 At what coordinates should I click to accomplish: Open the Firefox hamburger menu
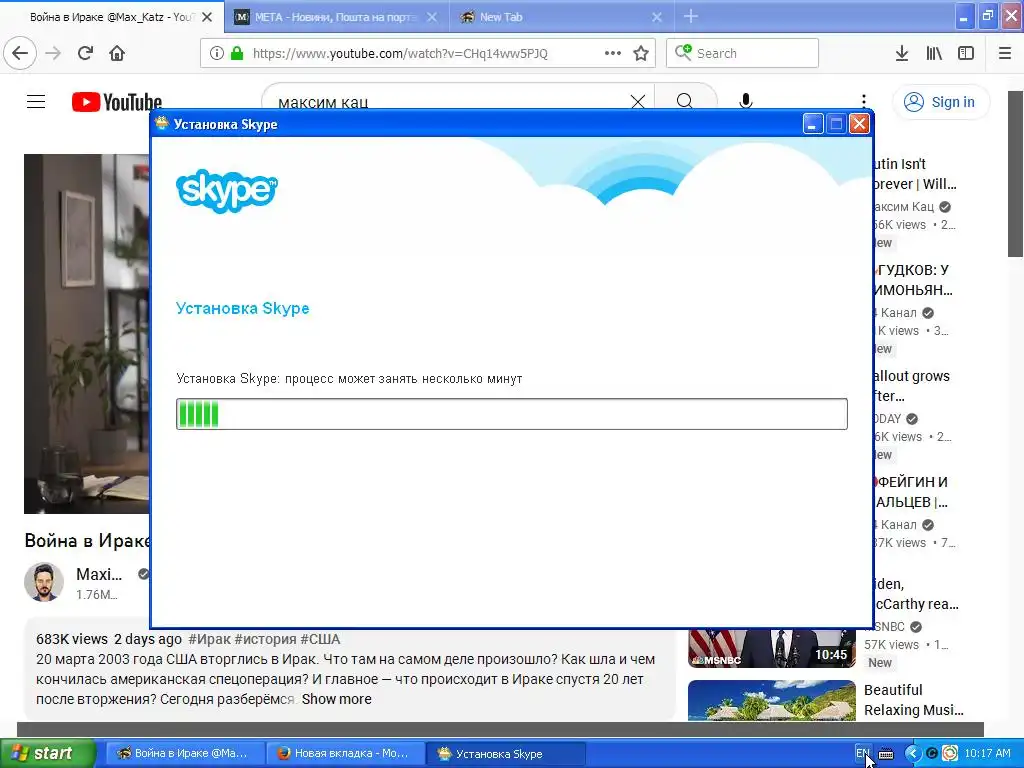1004,53
